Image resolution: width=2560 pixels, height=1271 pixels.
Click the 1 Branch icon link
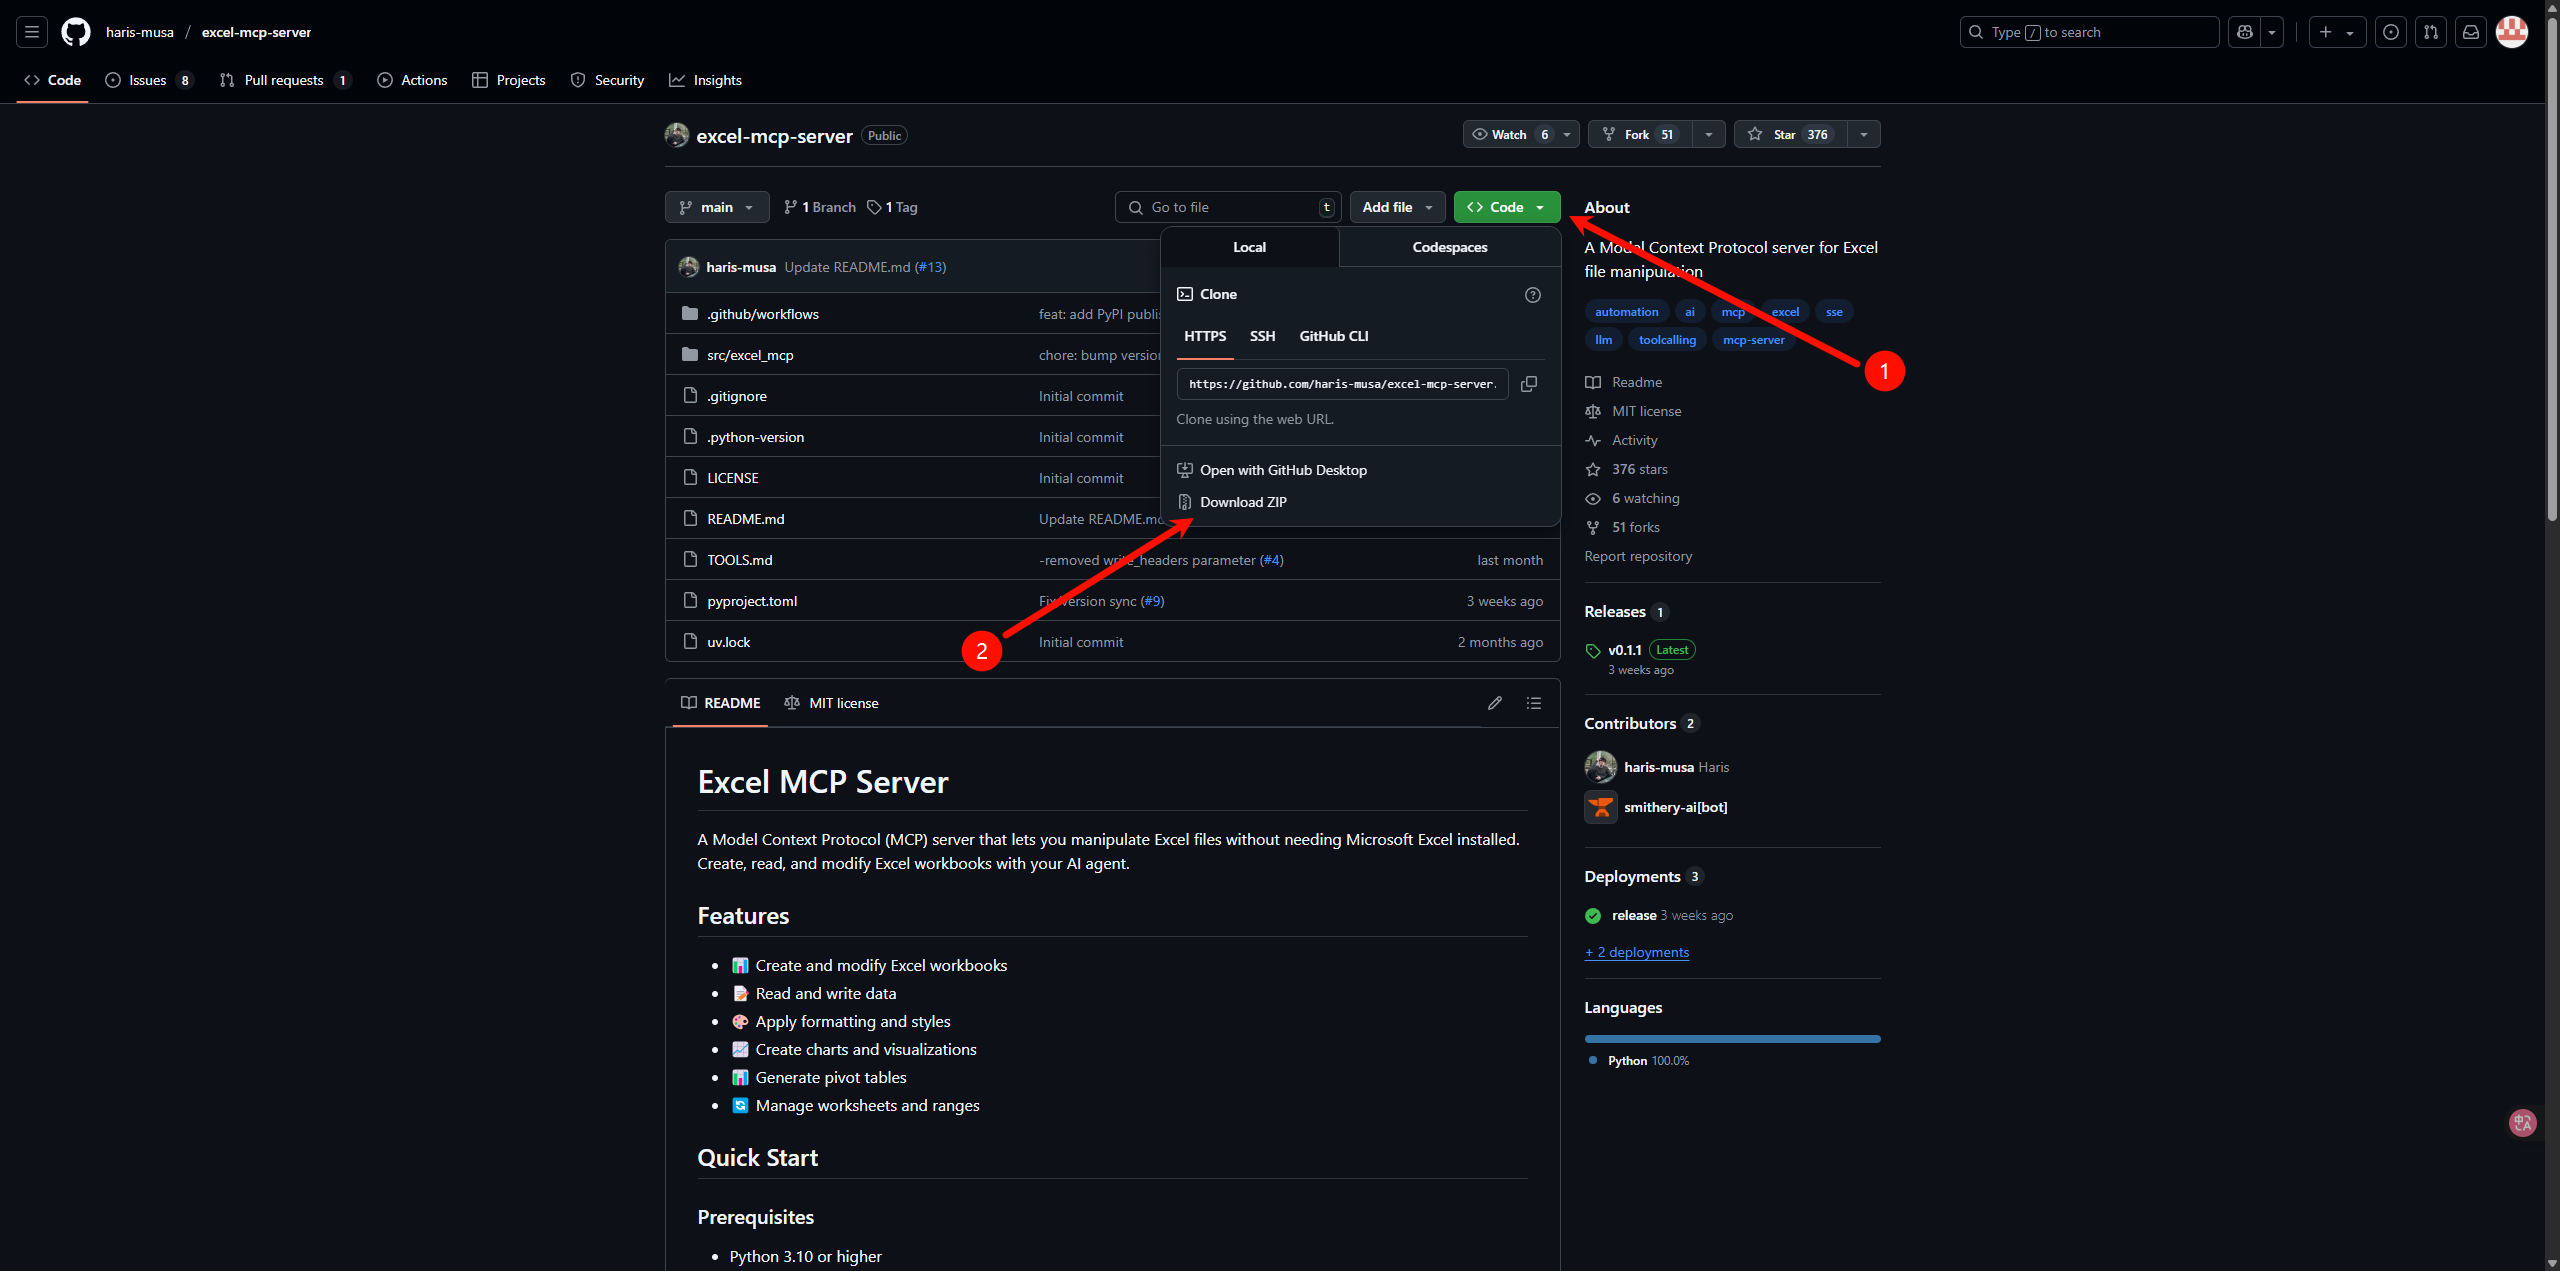[x=820, y=207]
